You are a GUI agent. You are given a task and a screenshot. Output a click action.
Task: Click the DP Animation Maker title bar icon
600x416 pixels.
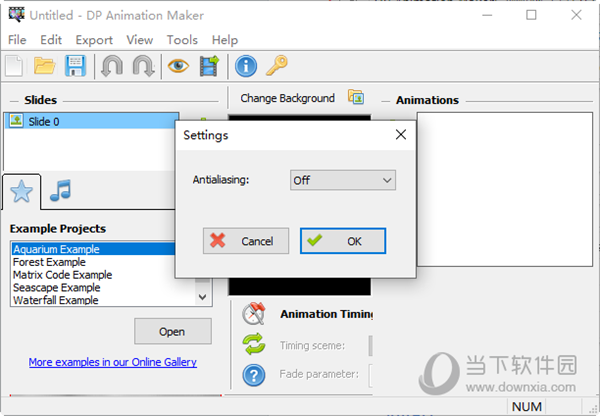16,15
